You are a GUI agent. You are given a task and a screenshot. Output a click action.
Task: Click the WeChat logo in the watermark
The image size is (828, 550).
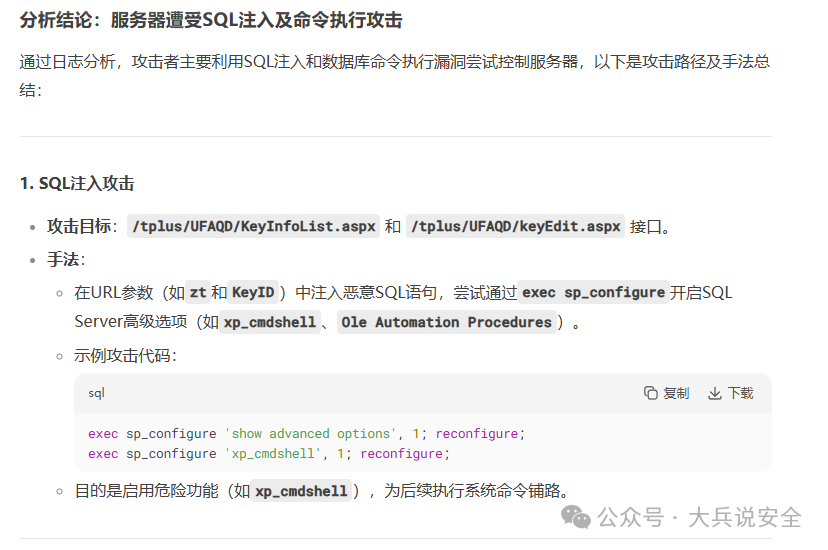click(x=576, y=516)
